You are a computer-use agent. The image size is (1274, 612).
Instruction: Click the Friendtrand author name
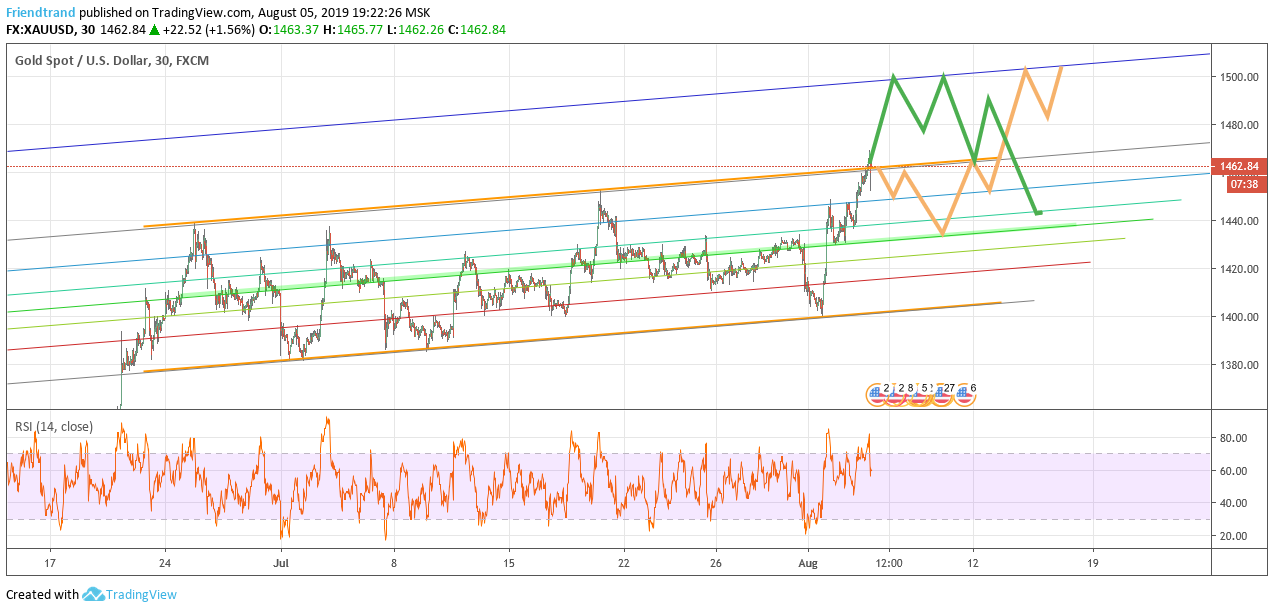tap(39, 13)
